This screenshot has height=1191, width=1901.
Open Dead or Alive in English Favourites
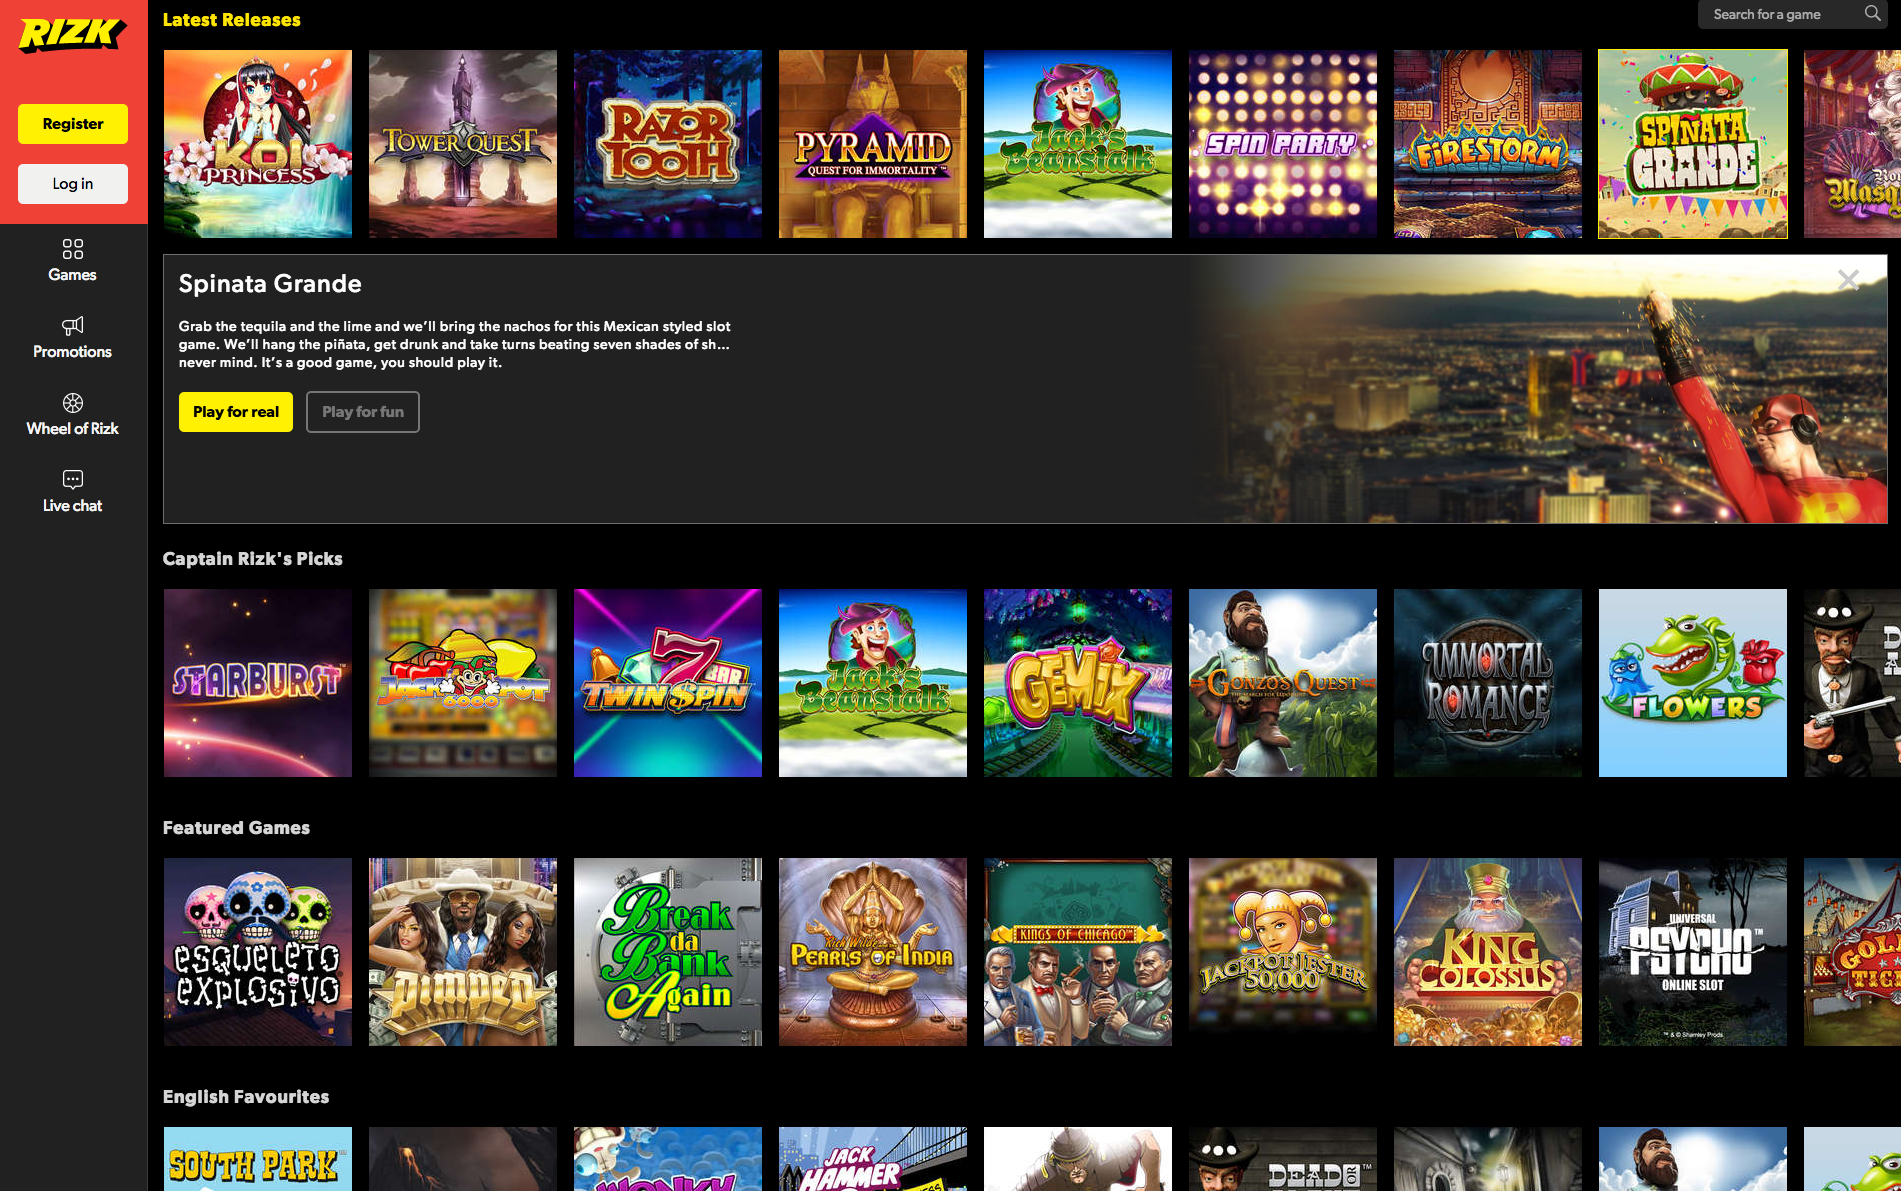[1283, 1159]
